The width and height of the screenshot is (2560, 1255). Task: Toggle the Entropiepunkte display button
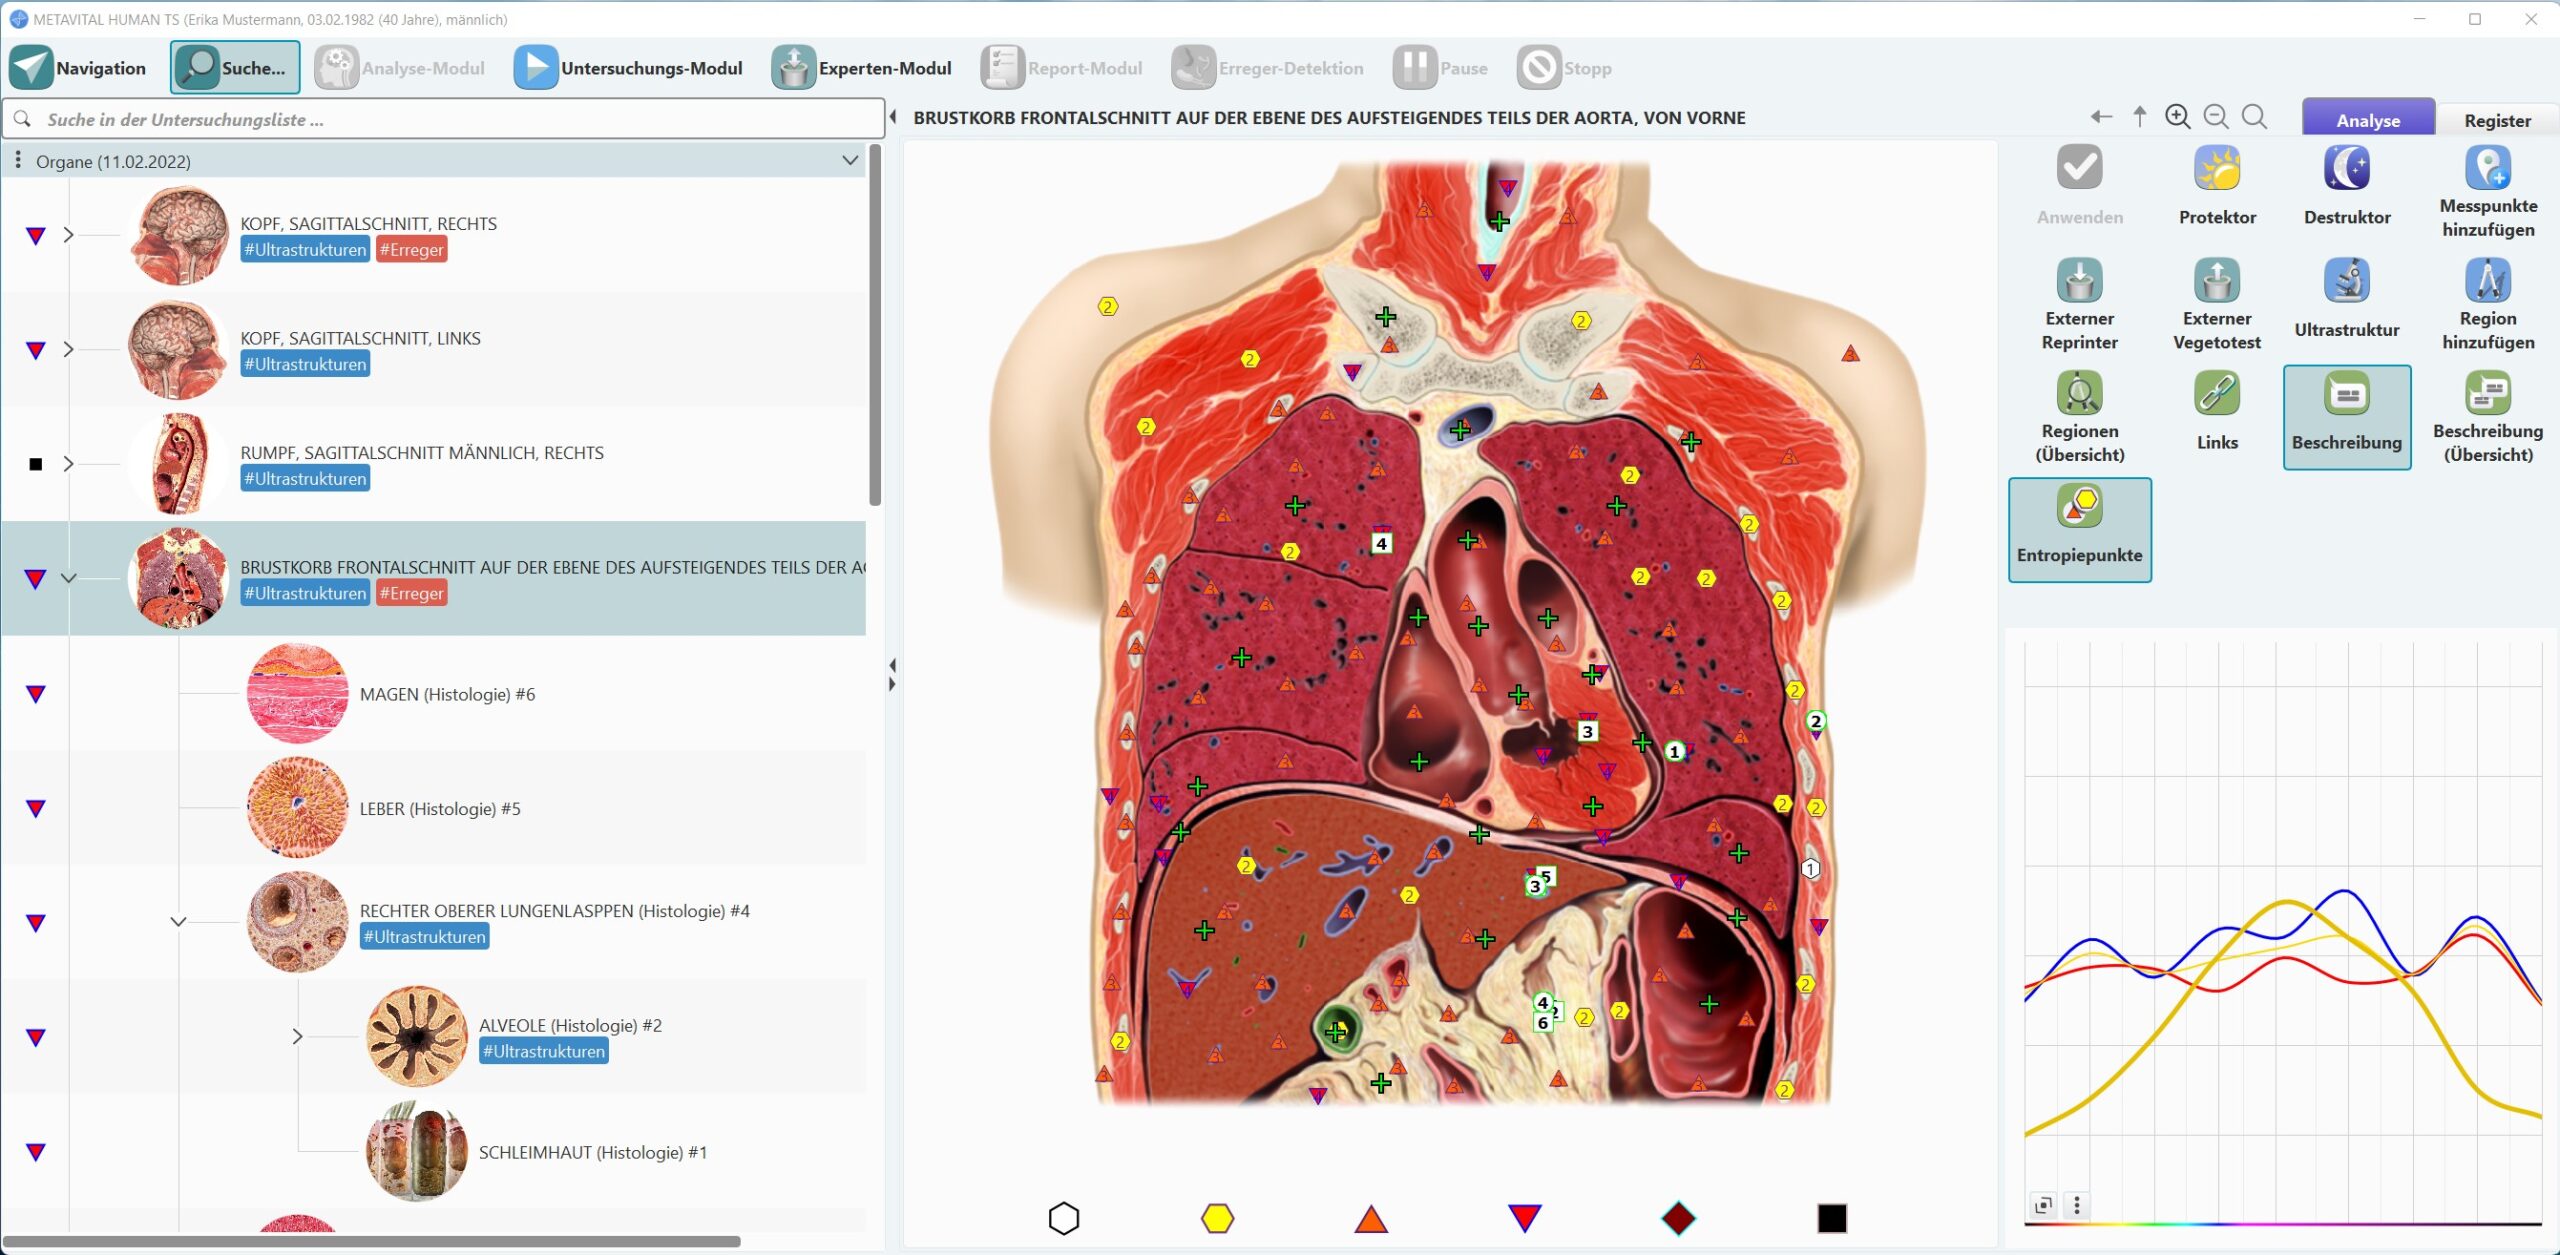(x=2079, y=529)
